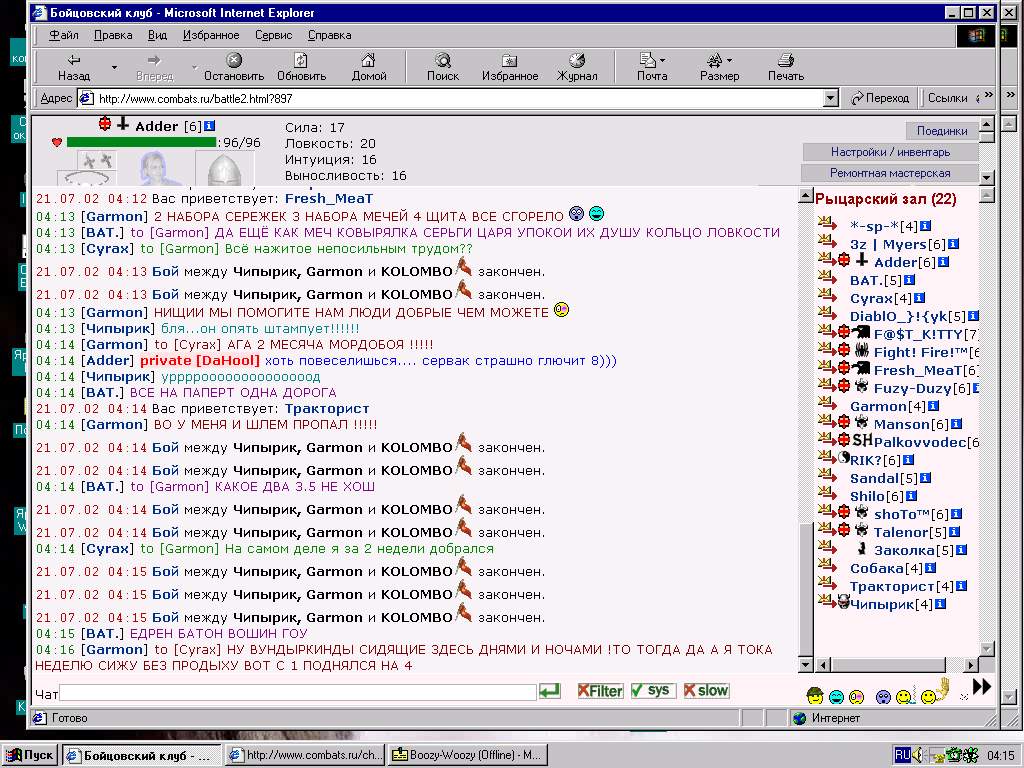Click private-message arrow icon next to BAT.[5]
The height and width of the screenshot is (768, 1024).
pyautogui.click(x=827, y=278)
